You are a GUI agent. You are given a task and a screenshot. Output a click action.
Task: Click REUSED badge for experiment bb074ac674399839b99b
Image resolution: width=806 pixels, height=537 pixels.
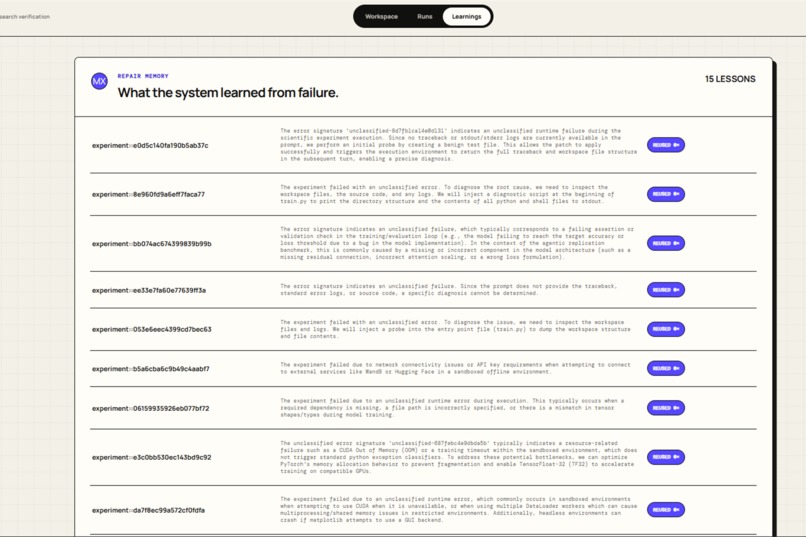tap(666, 243)
